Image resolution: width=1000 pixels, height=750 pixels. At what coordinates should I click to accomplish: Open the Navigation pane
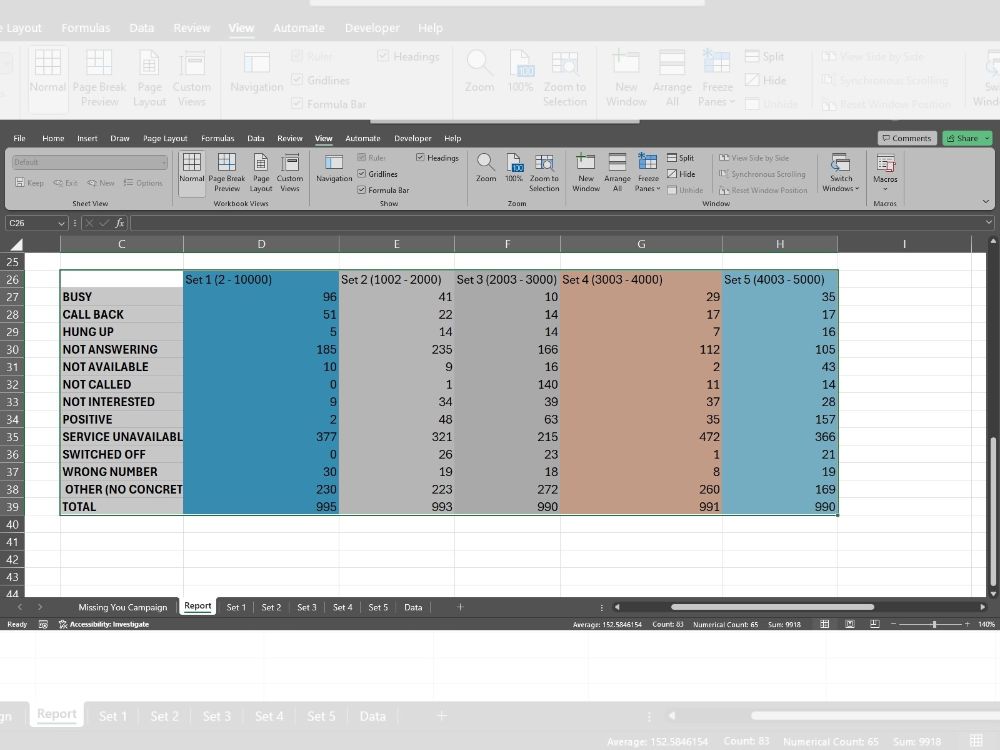tap(334, 169)
